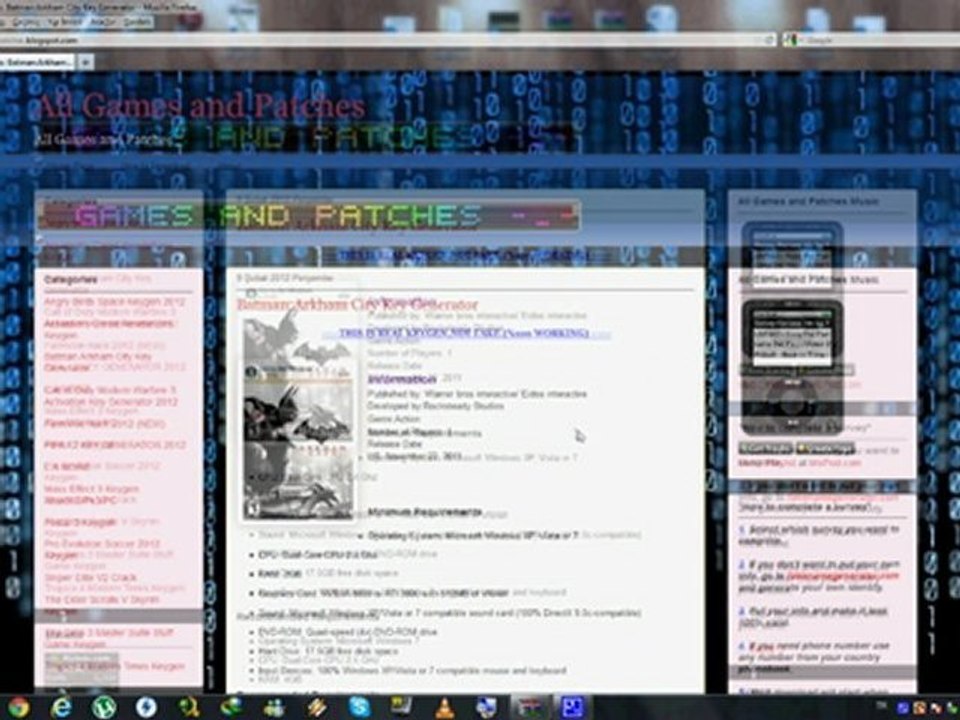This screenshot has height=720, width=960.
Task: Open the Araçlar menu in Firefox
Action: click(x=103, y=22)
